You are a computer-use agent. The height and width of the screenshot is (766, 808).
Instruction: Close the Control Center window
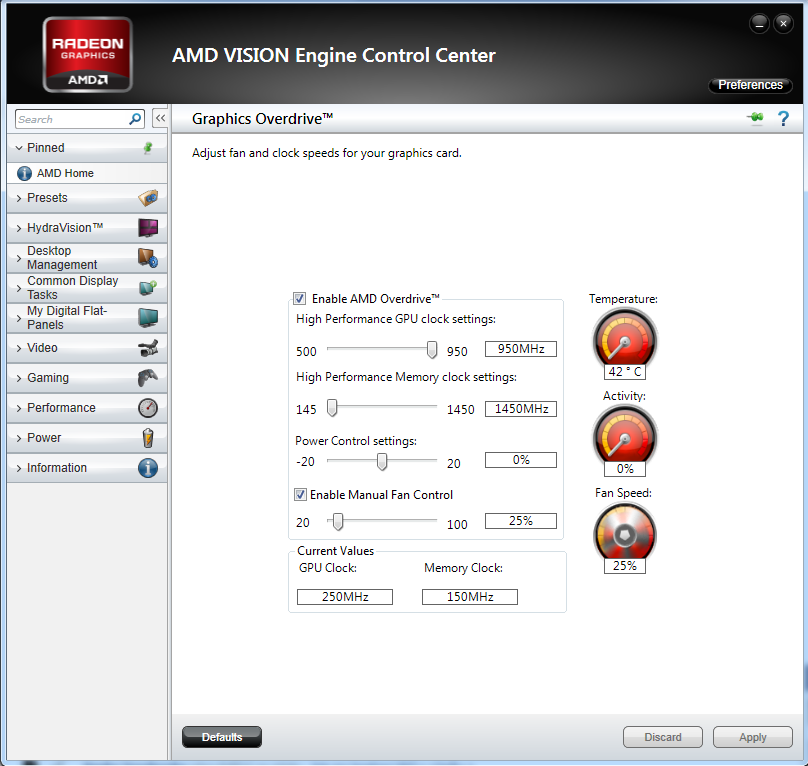[783, 24]
